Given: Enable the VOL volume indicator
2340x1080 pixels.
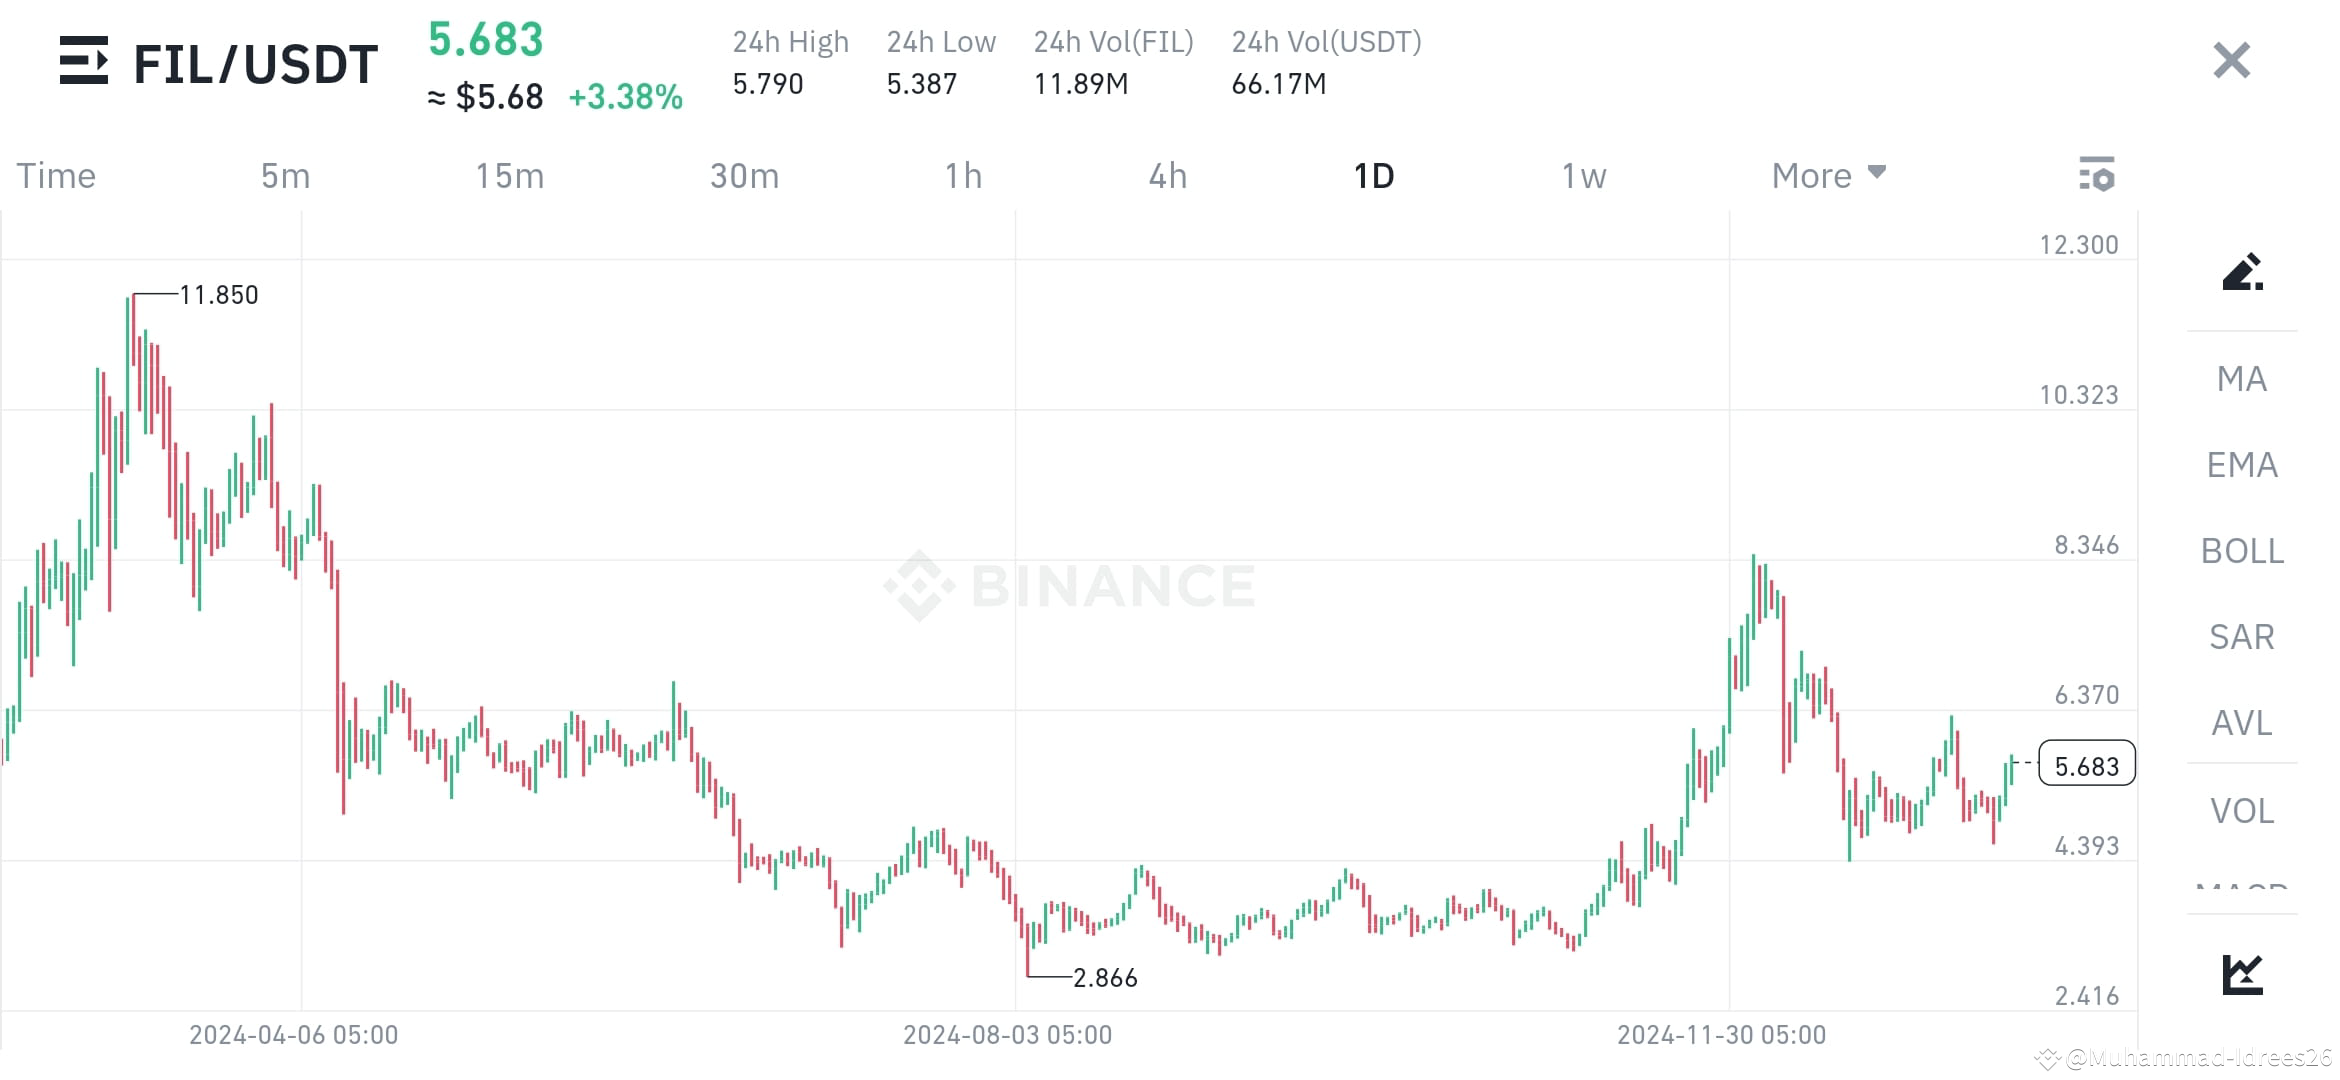Looking at the screenshot, I should 2240,811.
